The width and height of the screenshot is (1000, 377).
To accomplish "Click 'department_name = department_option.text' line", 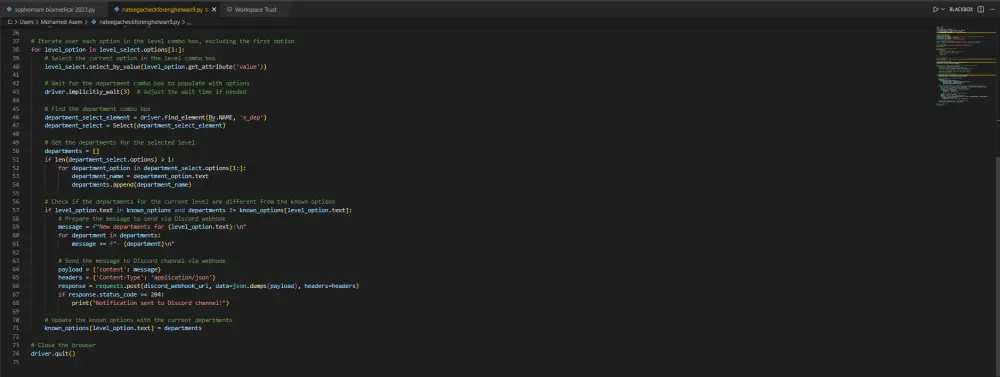I will 140,176.
